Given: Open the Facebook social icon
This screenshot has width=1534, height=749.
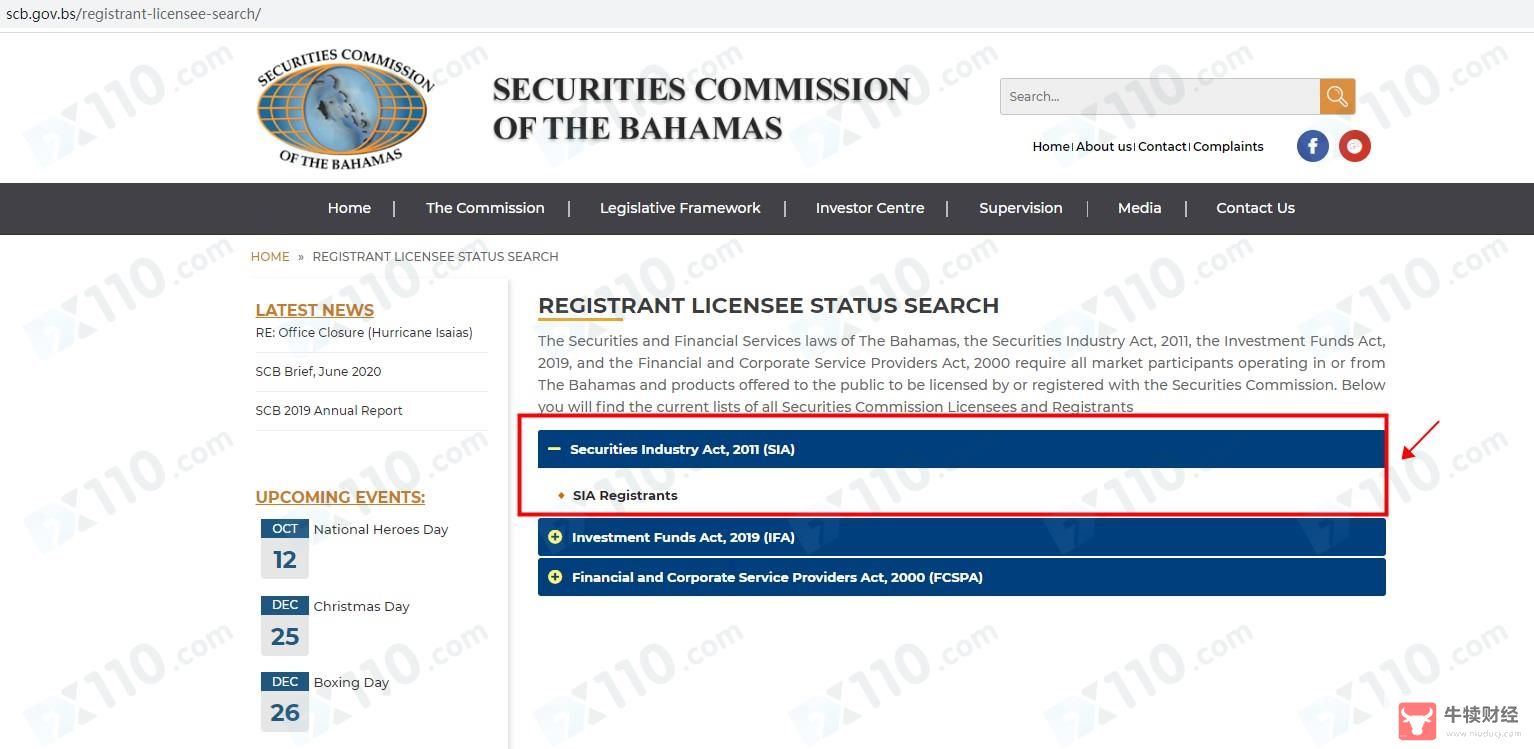Looking at the screenshot, I should point(1313,146).
